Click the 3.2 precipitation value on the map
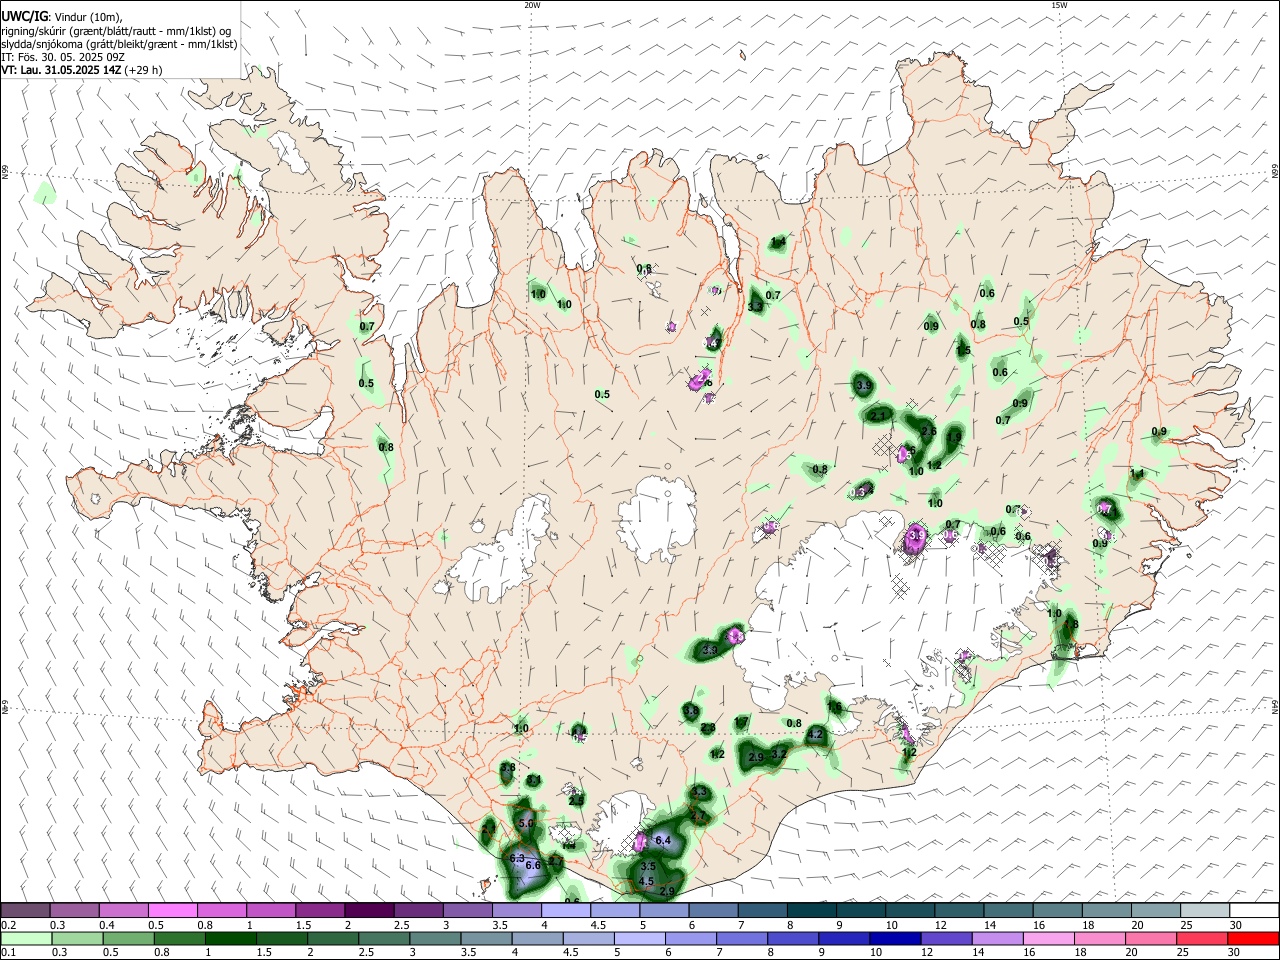 (x=779, y=754)
